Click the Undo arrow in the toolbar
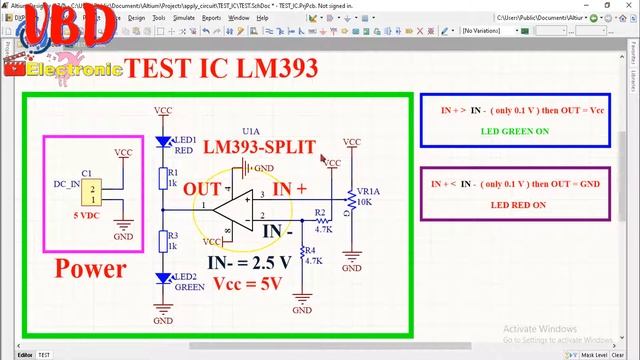Screen dimensions: 640x360 coord(206,31)
